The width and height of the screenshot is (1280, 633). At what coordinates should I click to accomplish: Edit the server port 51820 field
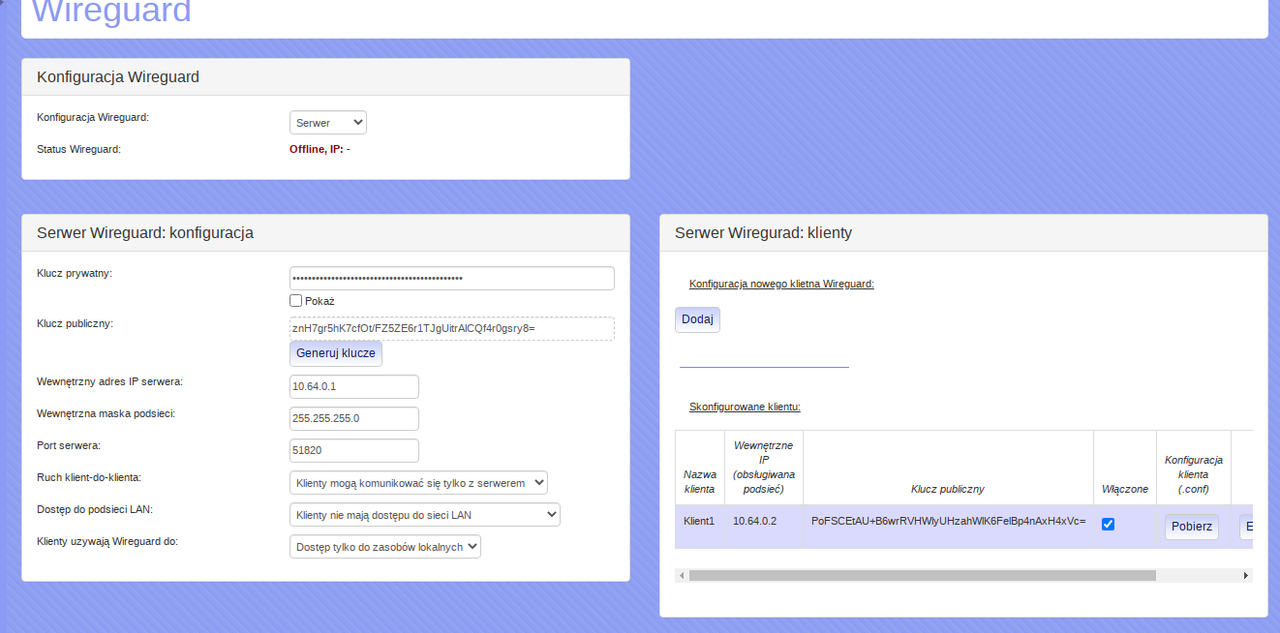click(x=354, y=450)
